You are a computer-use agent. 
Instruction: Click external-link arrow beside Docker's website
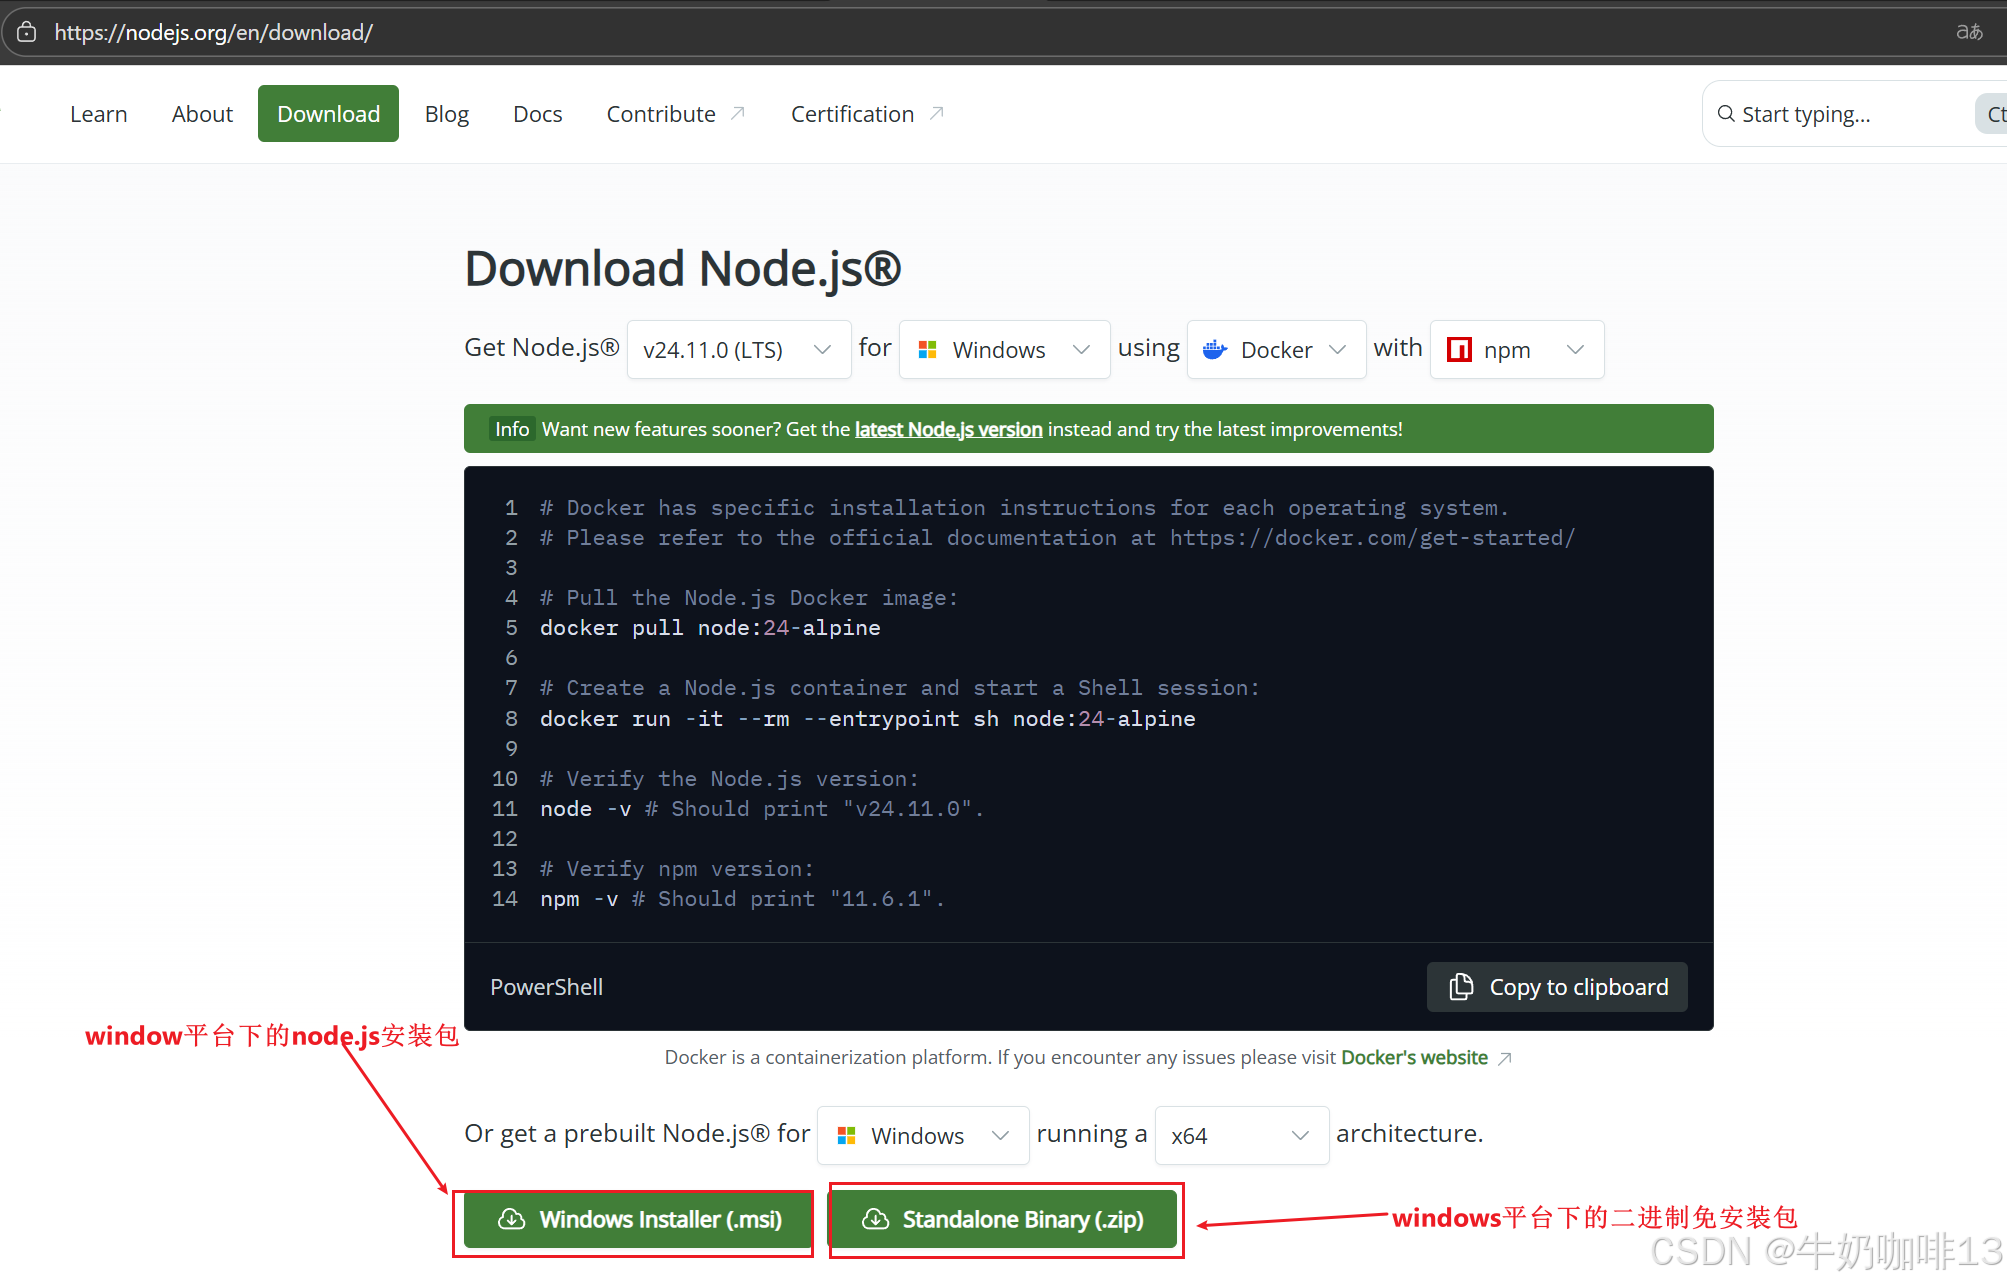coord(1504,1058)
